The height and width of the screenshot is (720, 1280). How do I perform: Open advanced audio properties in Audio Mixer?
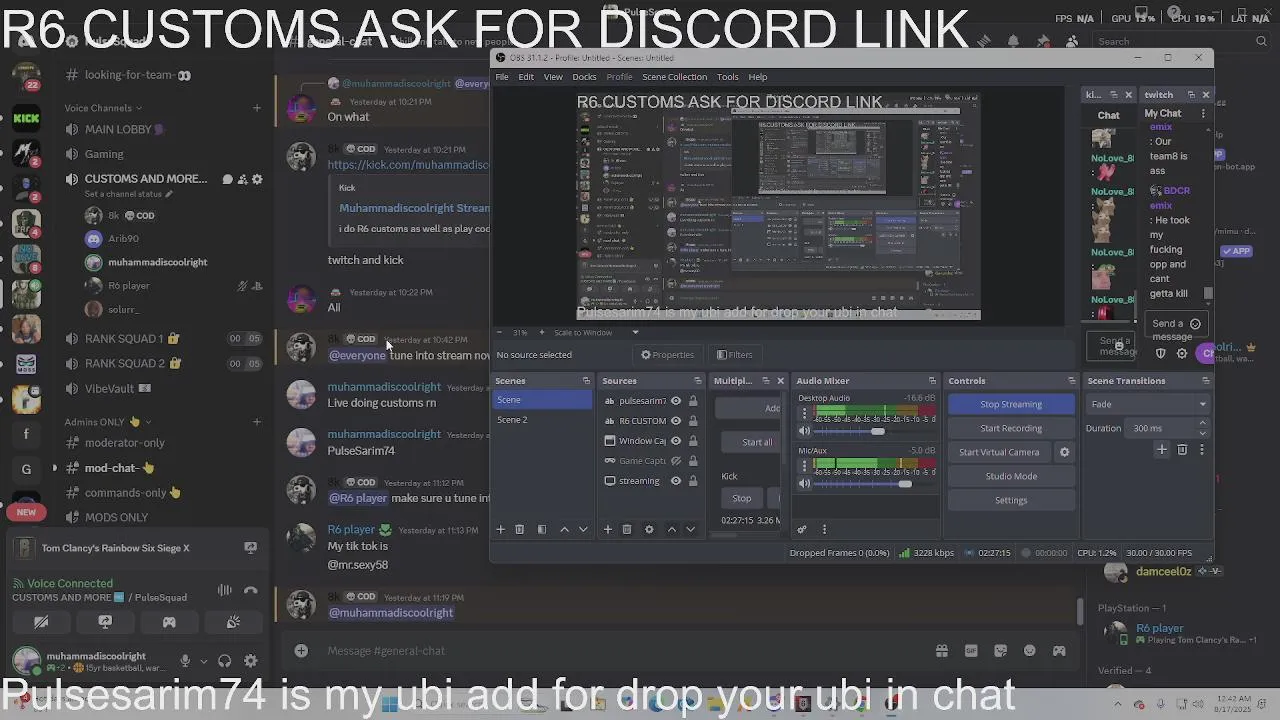(x=801, y=529)
